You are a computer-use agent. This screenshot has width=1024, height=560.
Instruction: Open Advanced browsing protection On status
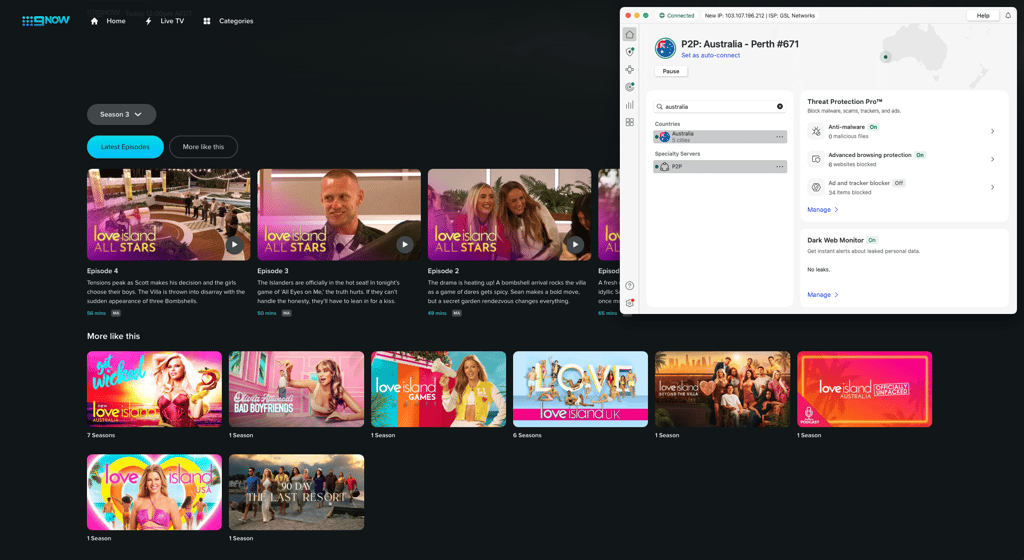click(x=920, y=155)
